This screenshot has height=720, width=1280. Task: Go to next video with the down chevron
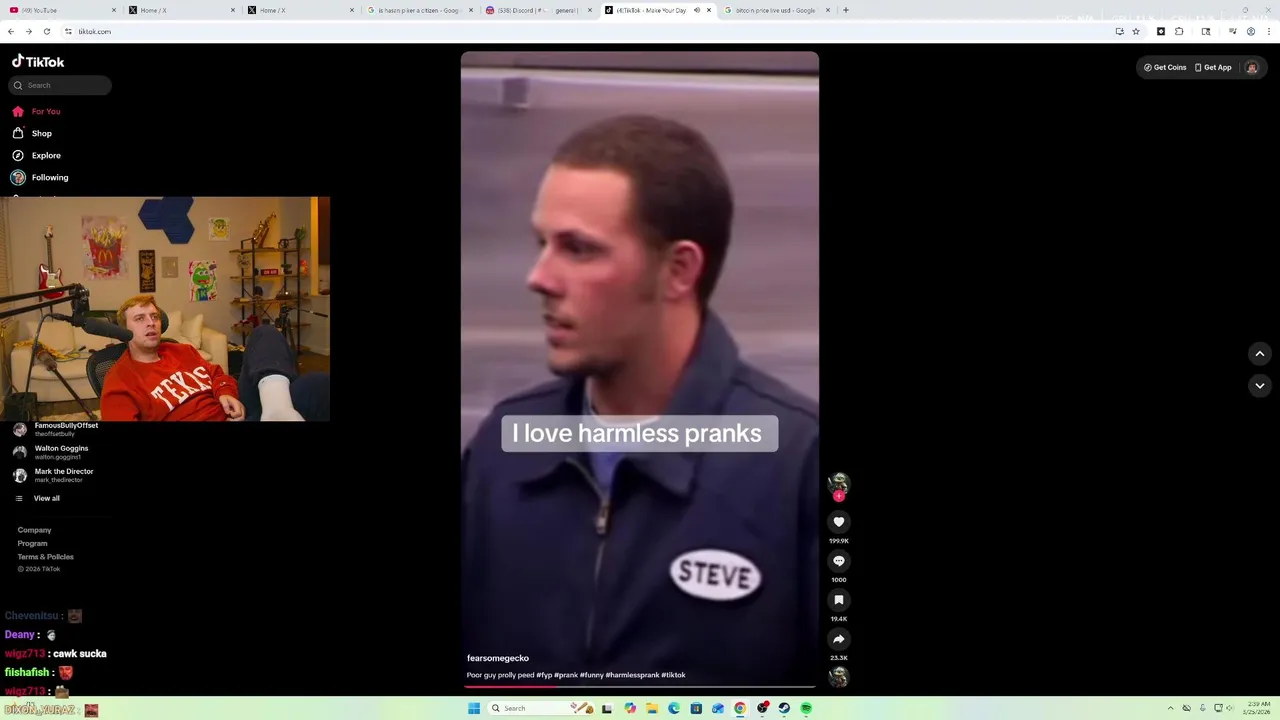point(1260,386)
